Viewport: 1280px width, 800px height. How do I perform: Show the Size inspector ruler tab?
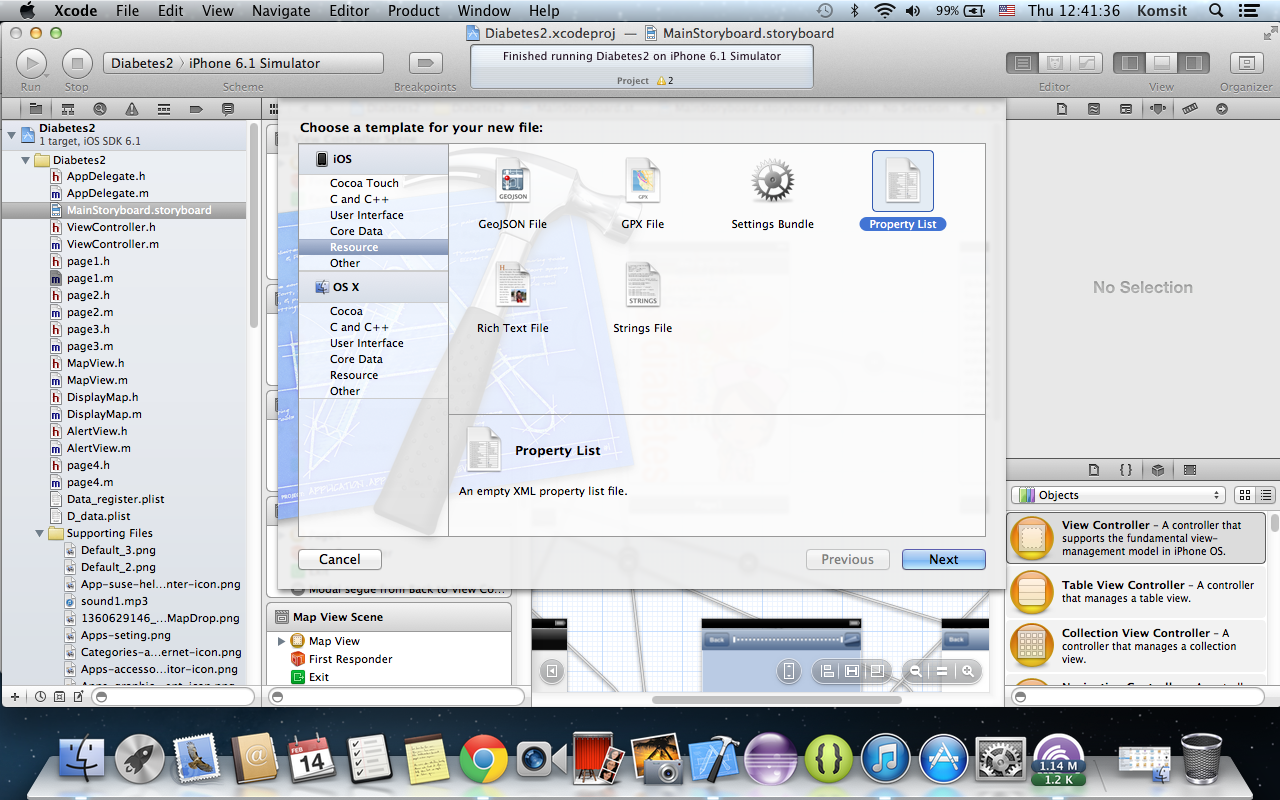(1190, 109)
